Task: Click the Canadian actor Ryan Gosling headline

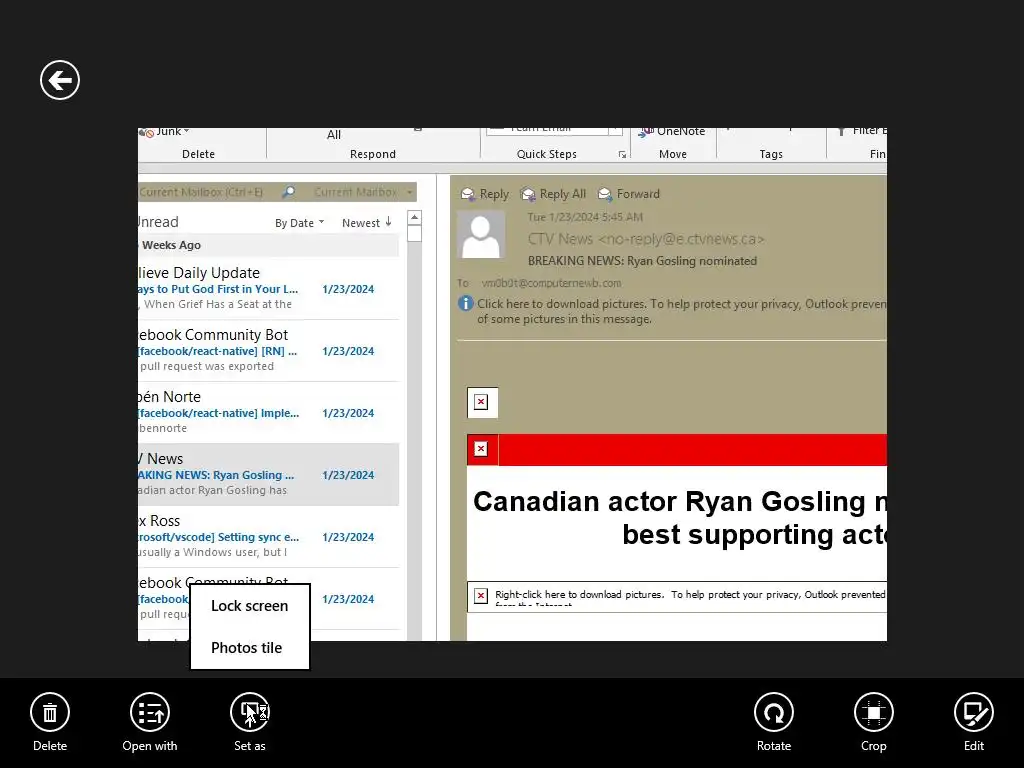Action: [x=679, y=518]
